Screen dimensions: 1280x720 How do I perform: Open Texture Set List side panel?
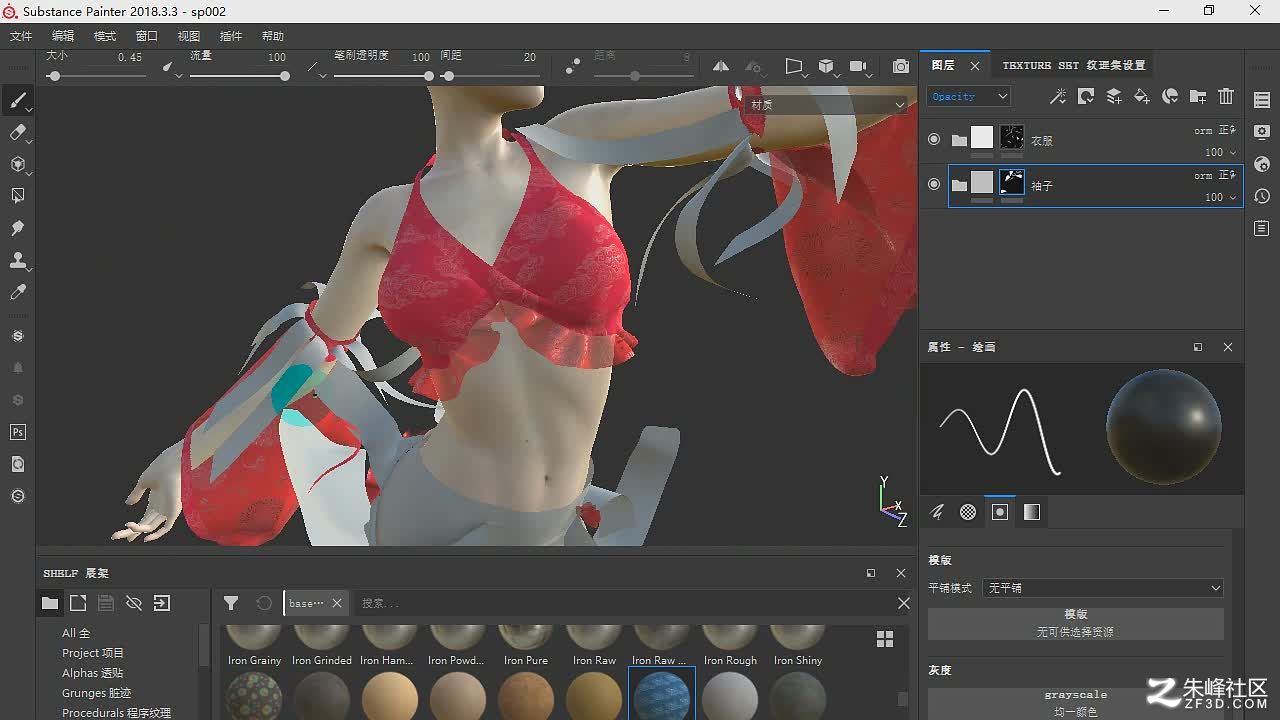pyautogui.click(x=1262, y=100)
